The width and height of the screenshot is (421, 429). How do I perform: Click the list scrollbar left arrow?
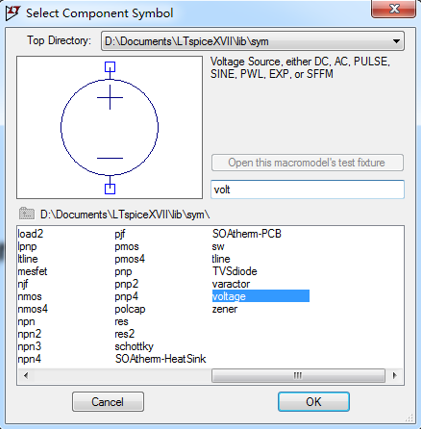[x=26, y=375]
